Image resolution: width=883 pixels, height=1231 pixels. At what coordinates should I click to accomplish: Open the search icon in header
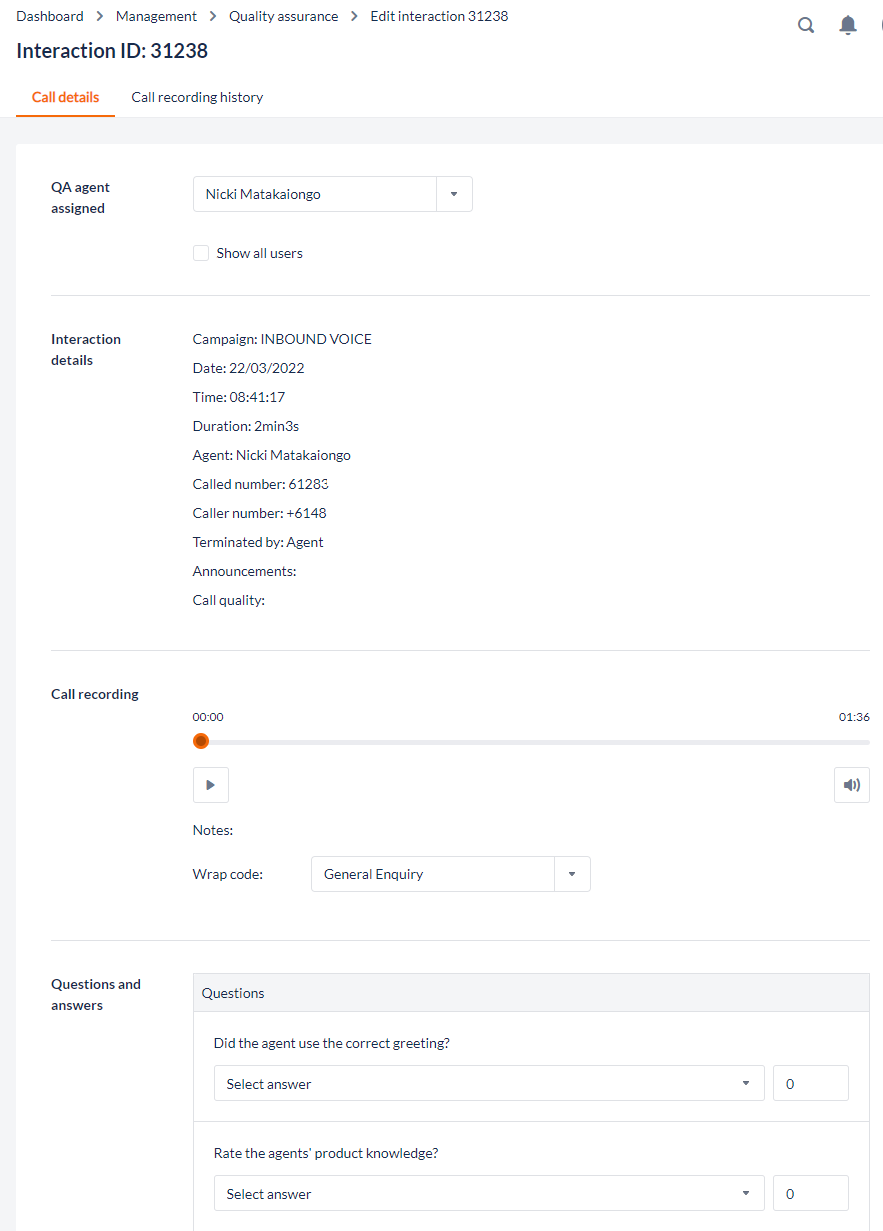tap(806, 25)
